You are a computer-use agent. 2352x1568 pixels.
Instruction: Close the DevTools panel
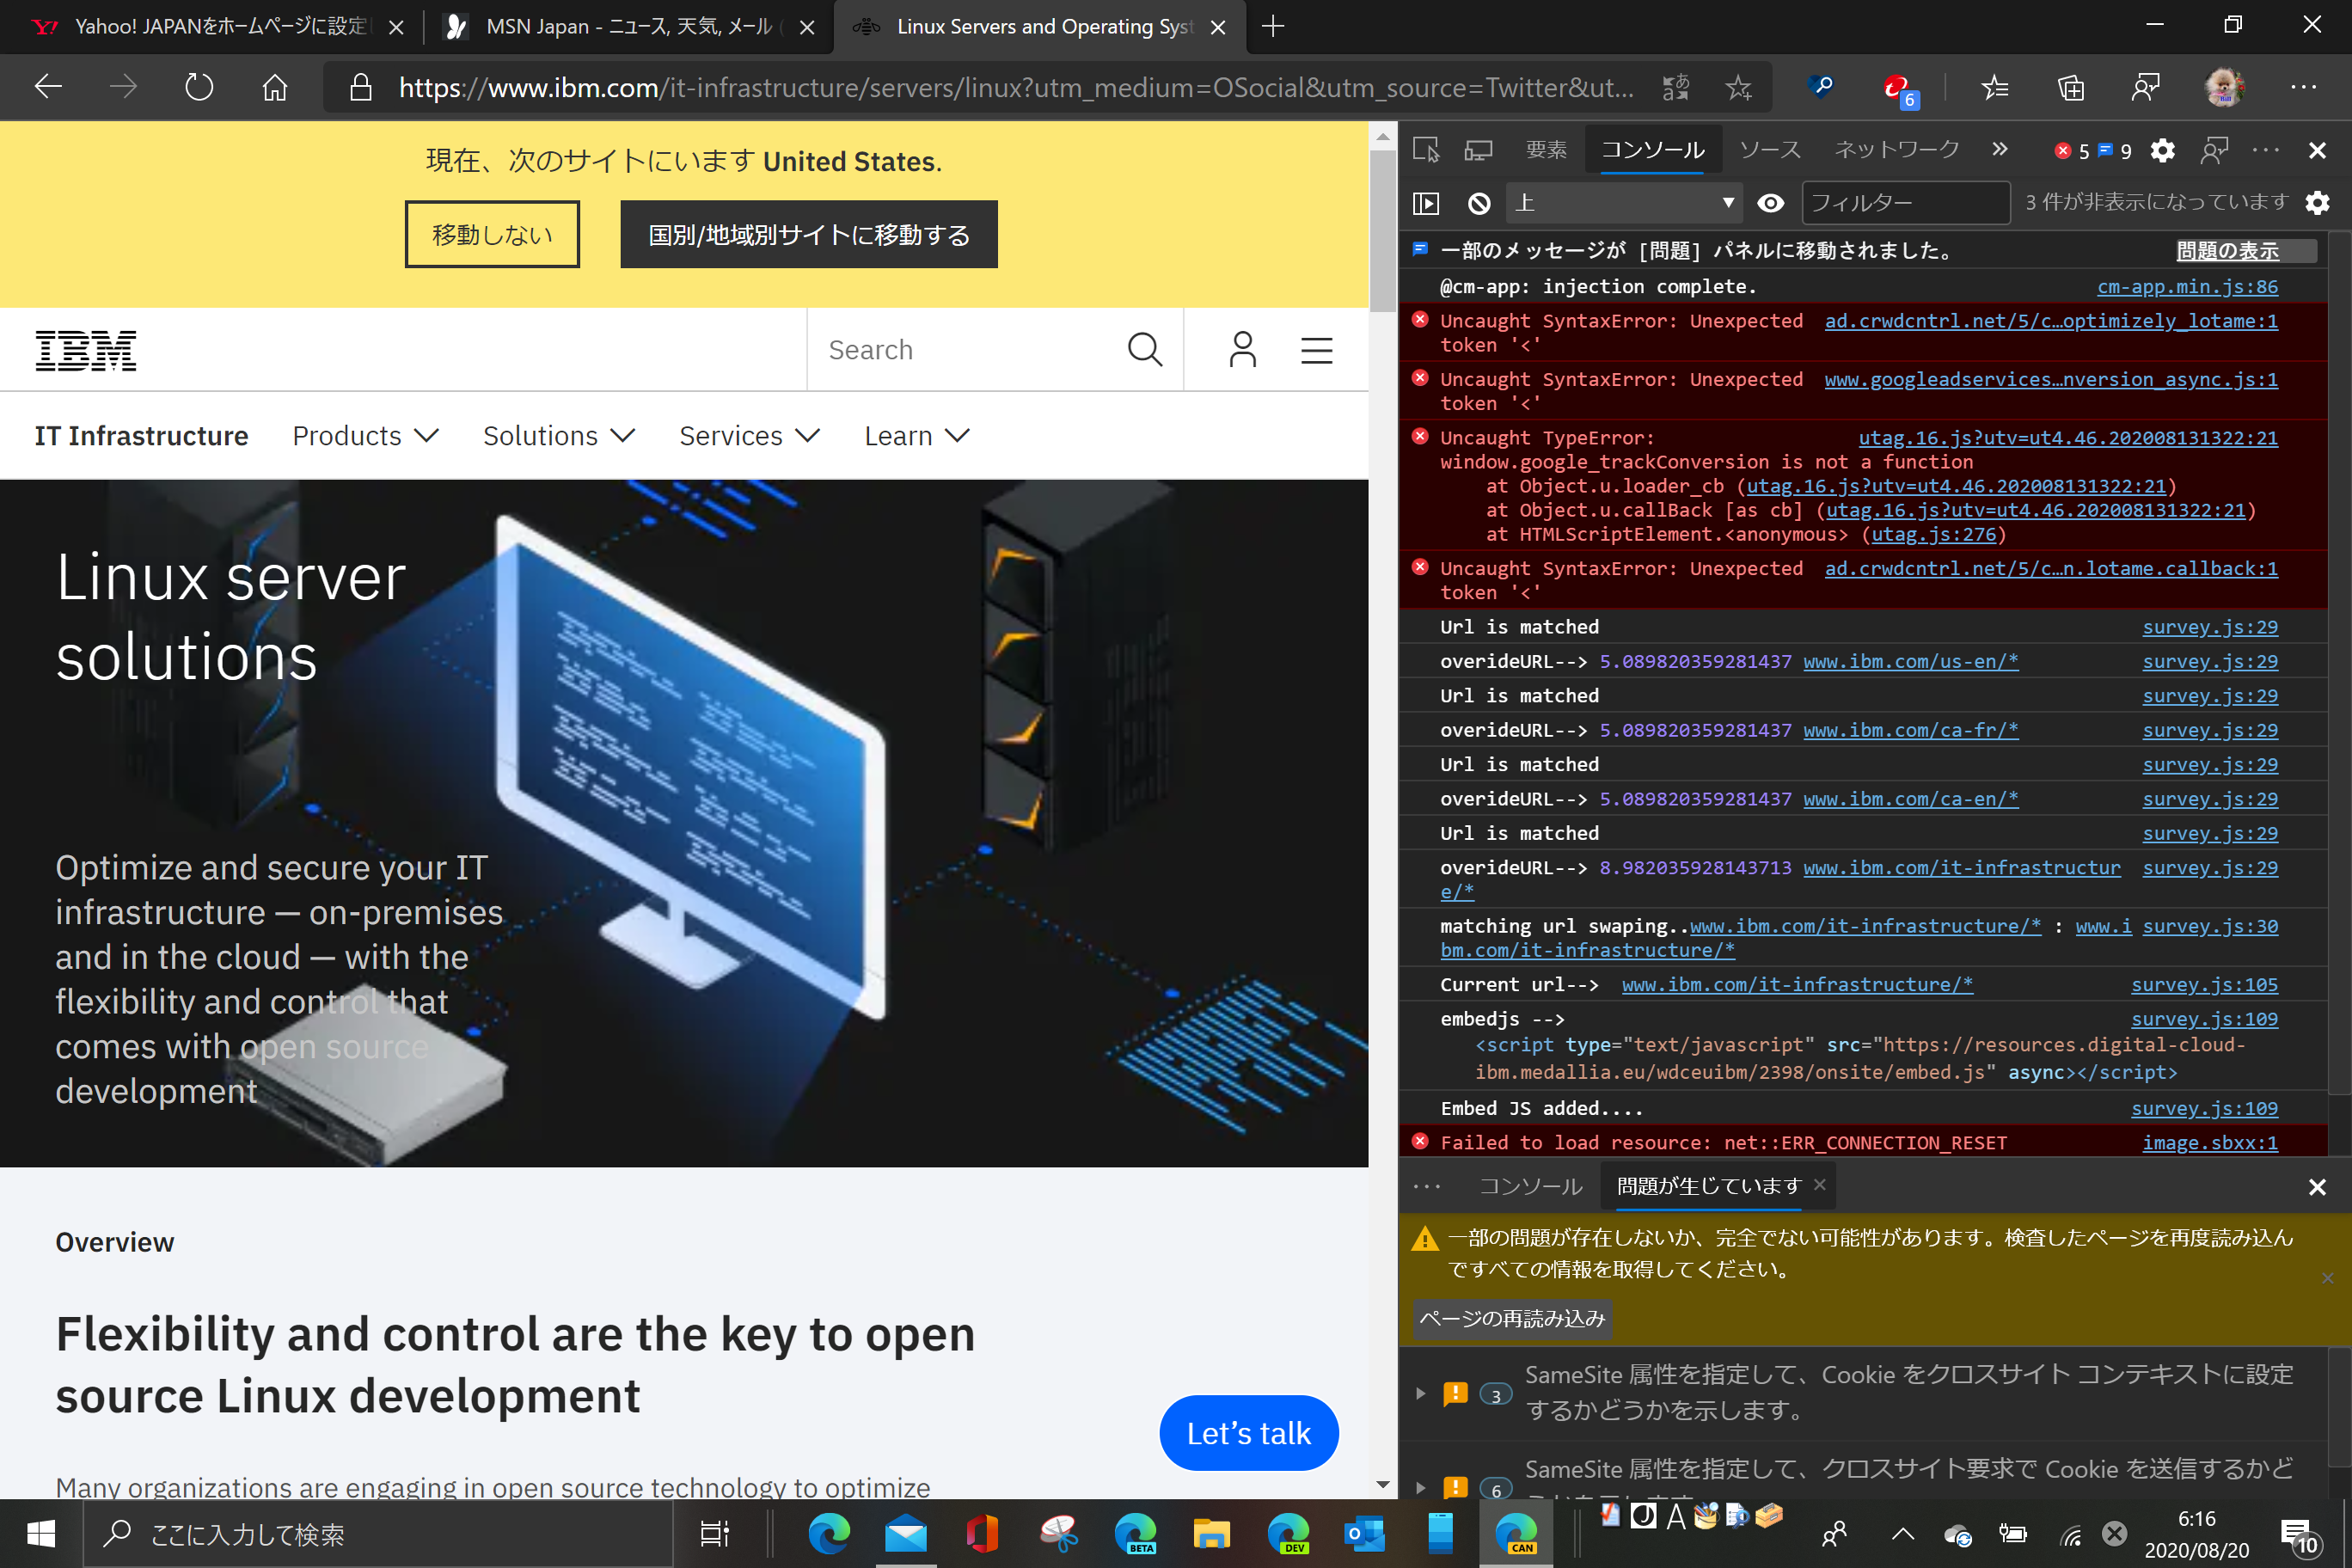point(2317,150)
